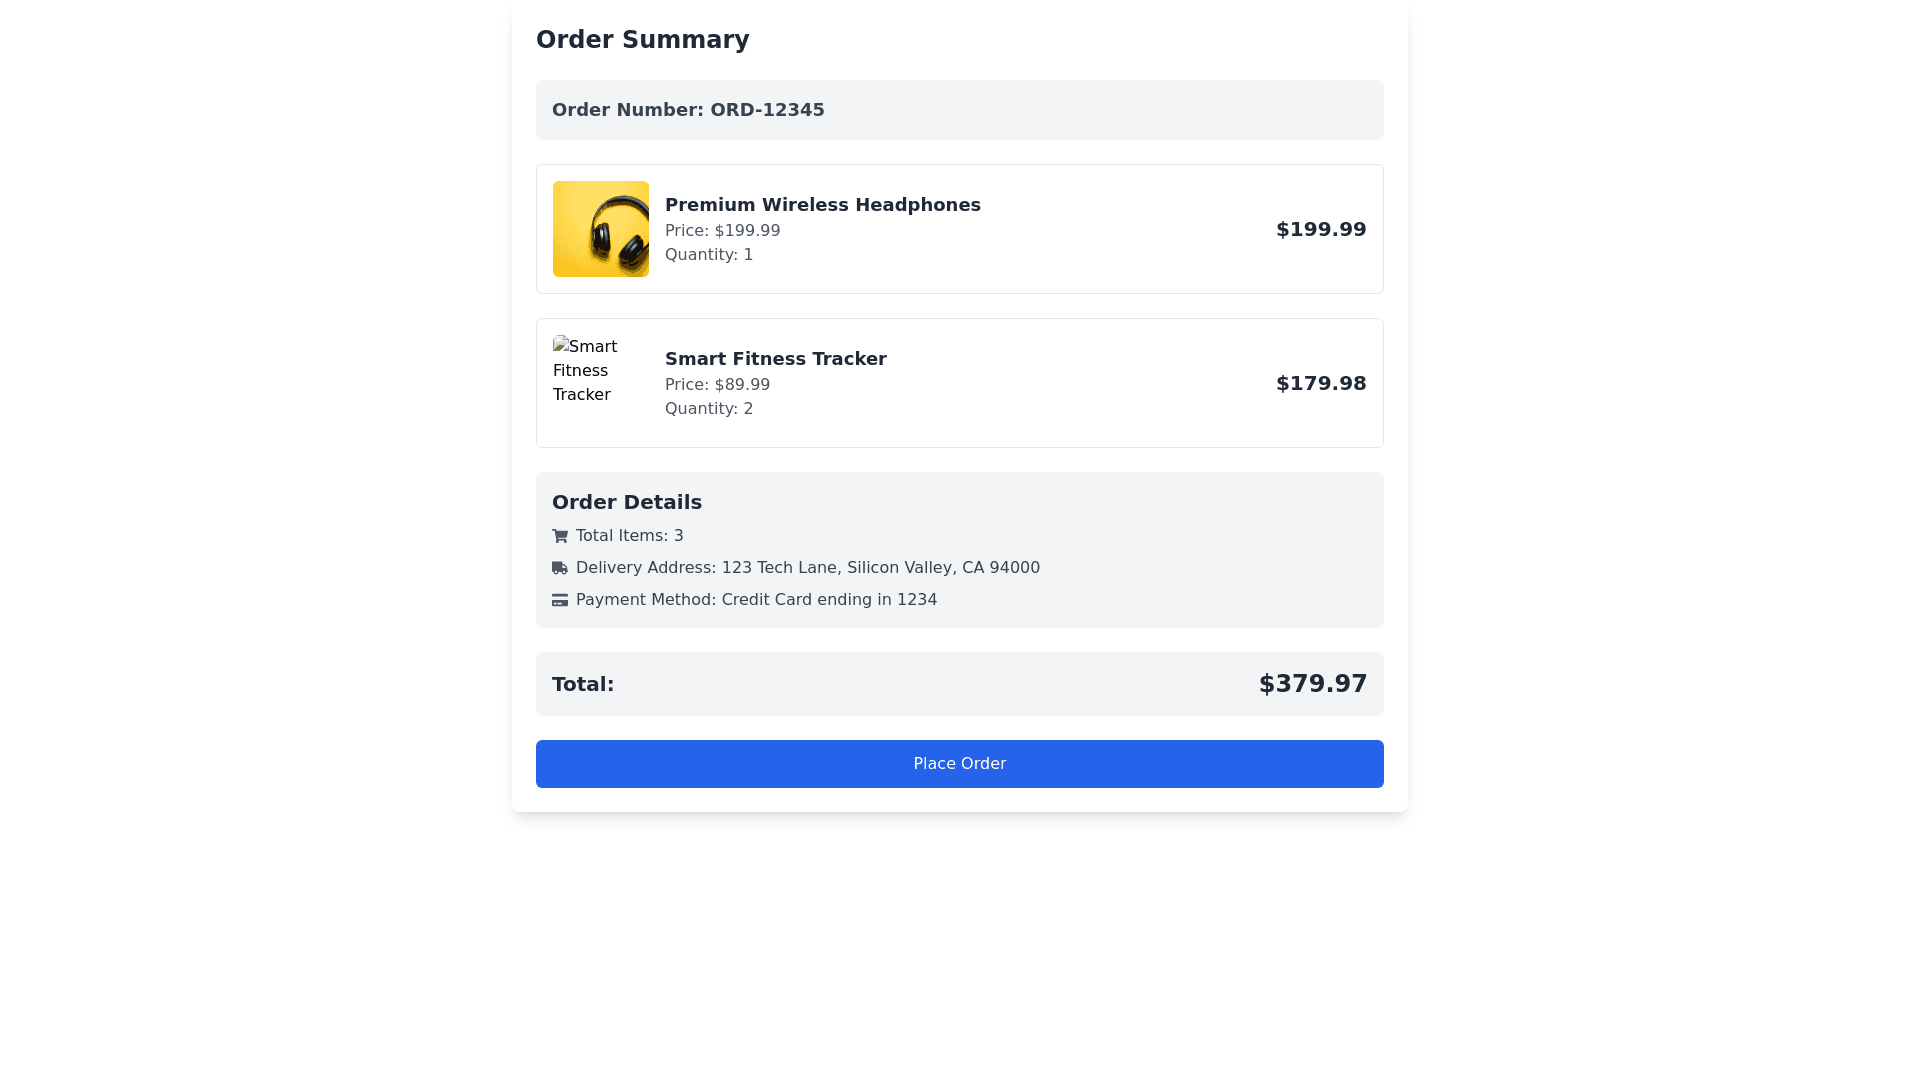This screenshot has width=1920, height=1080.
Task: Click the $179.98 fitness tracker subtotal
Action: 1321,383
